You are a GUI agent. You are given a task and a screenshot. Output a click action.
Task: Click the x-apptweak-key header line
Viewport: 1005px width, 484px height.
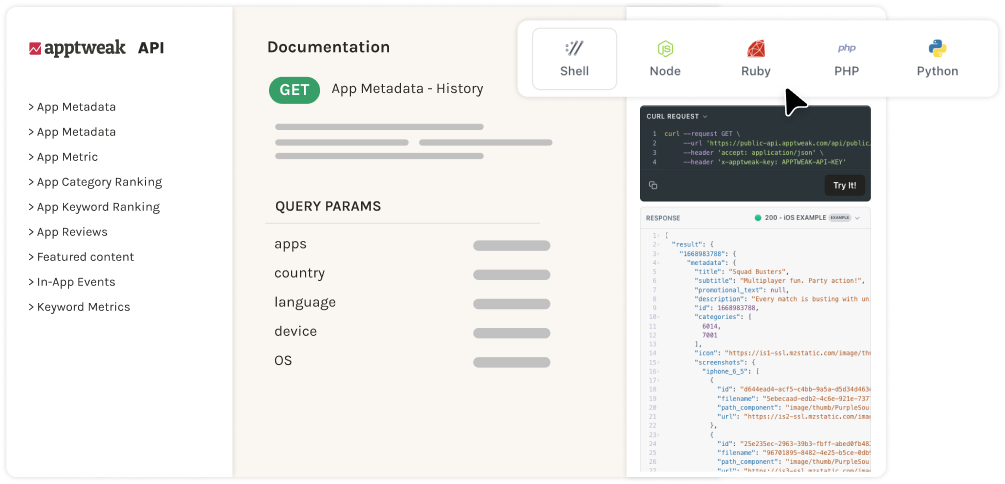coord(765,163)
